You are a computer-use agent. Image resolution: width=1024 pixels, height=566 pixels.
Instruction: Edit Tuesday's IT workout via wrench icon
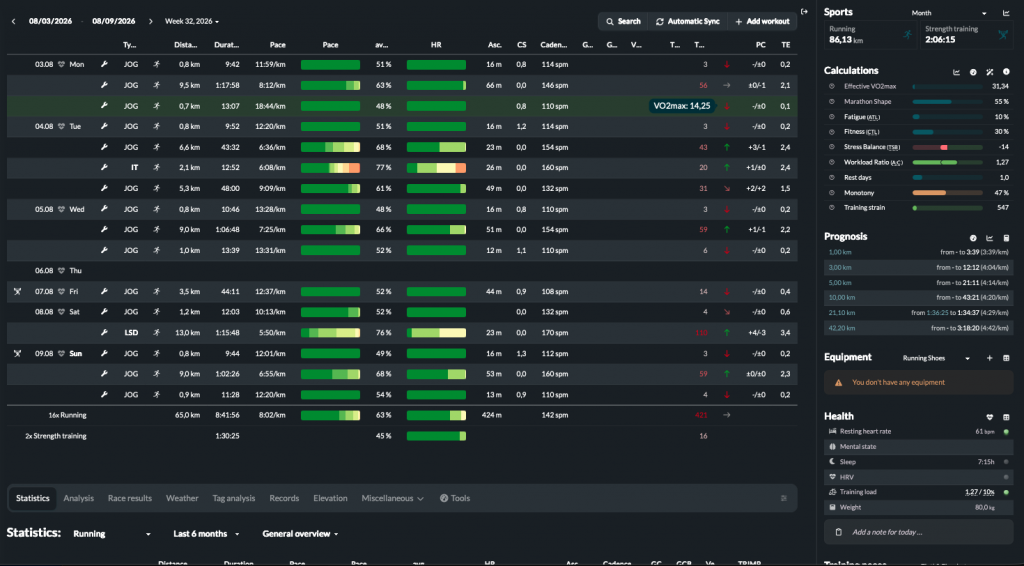point(104,168)
